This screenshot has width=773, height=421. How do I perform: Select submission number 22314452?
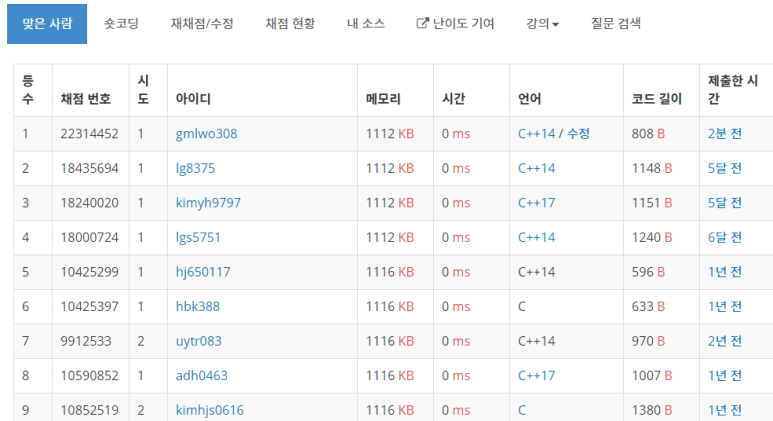tap(89, 134)
